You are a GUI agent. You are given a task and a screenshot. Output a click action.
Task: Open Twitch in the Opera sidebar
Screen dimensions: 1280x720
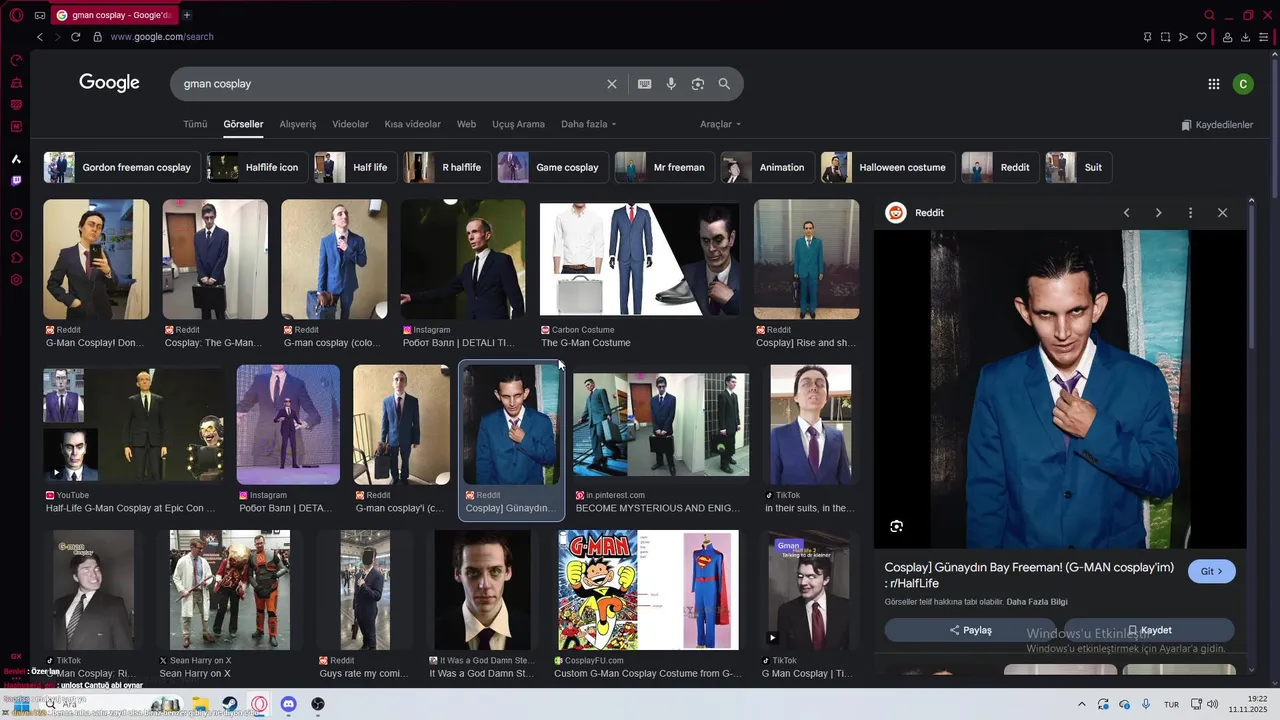coord(16,181)
